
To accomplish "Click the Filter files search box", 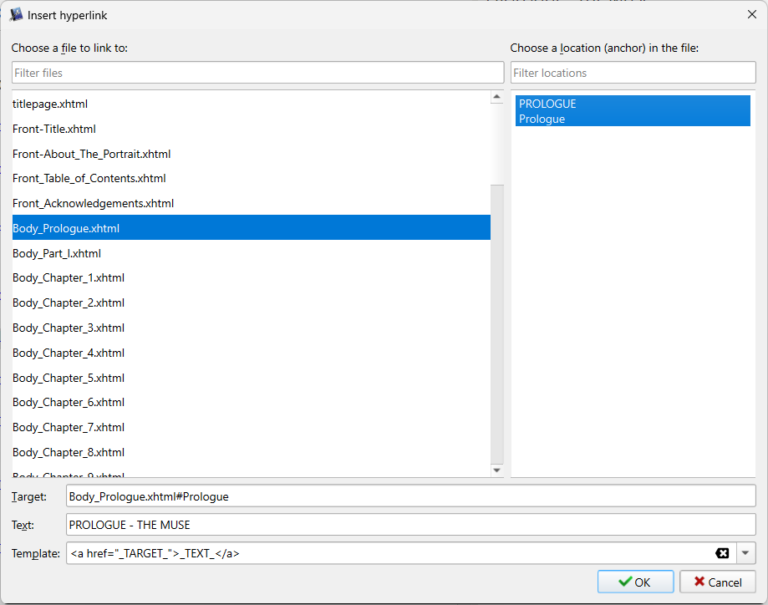I will (257, 73).
